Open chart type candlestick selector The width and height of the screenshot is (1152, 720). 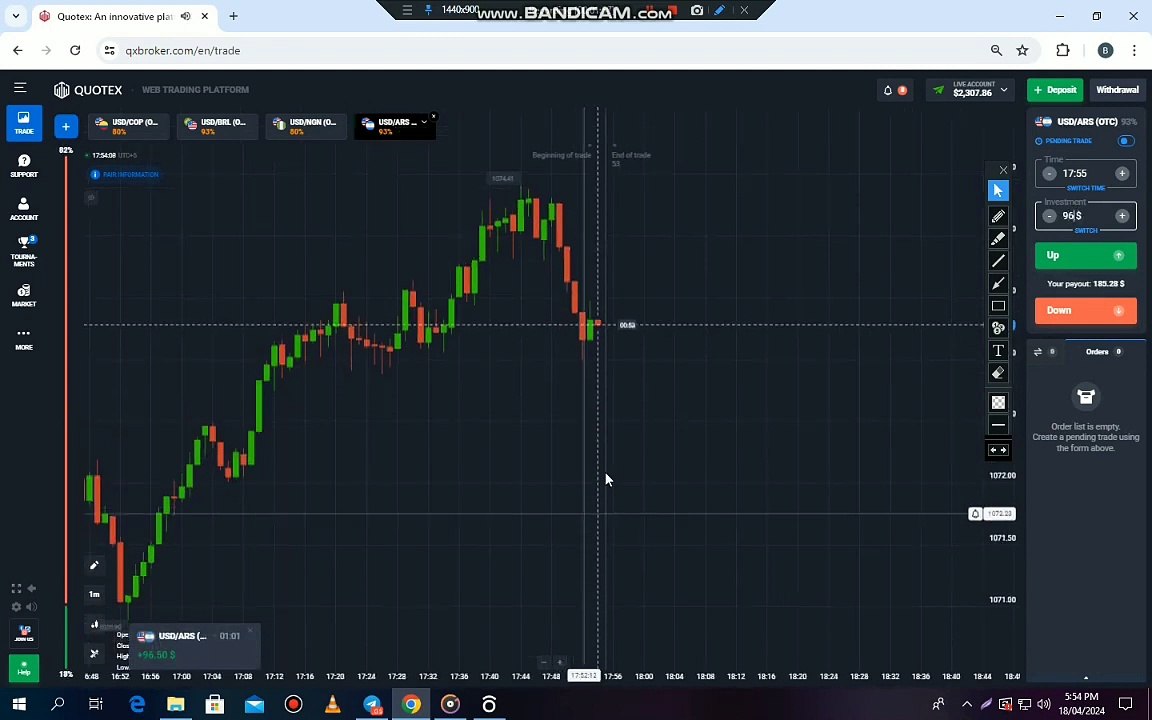(94, 624)
